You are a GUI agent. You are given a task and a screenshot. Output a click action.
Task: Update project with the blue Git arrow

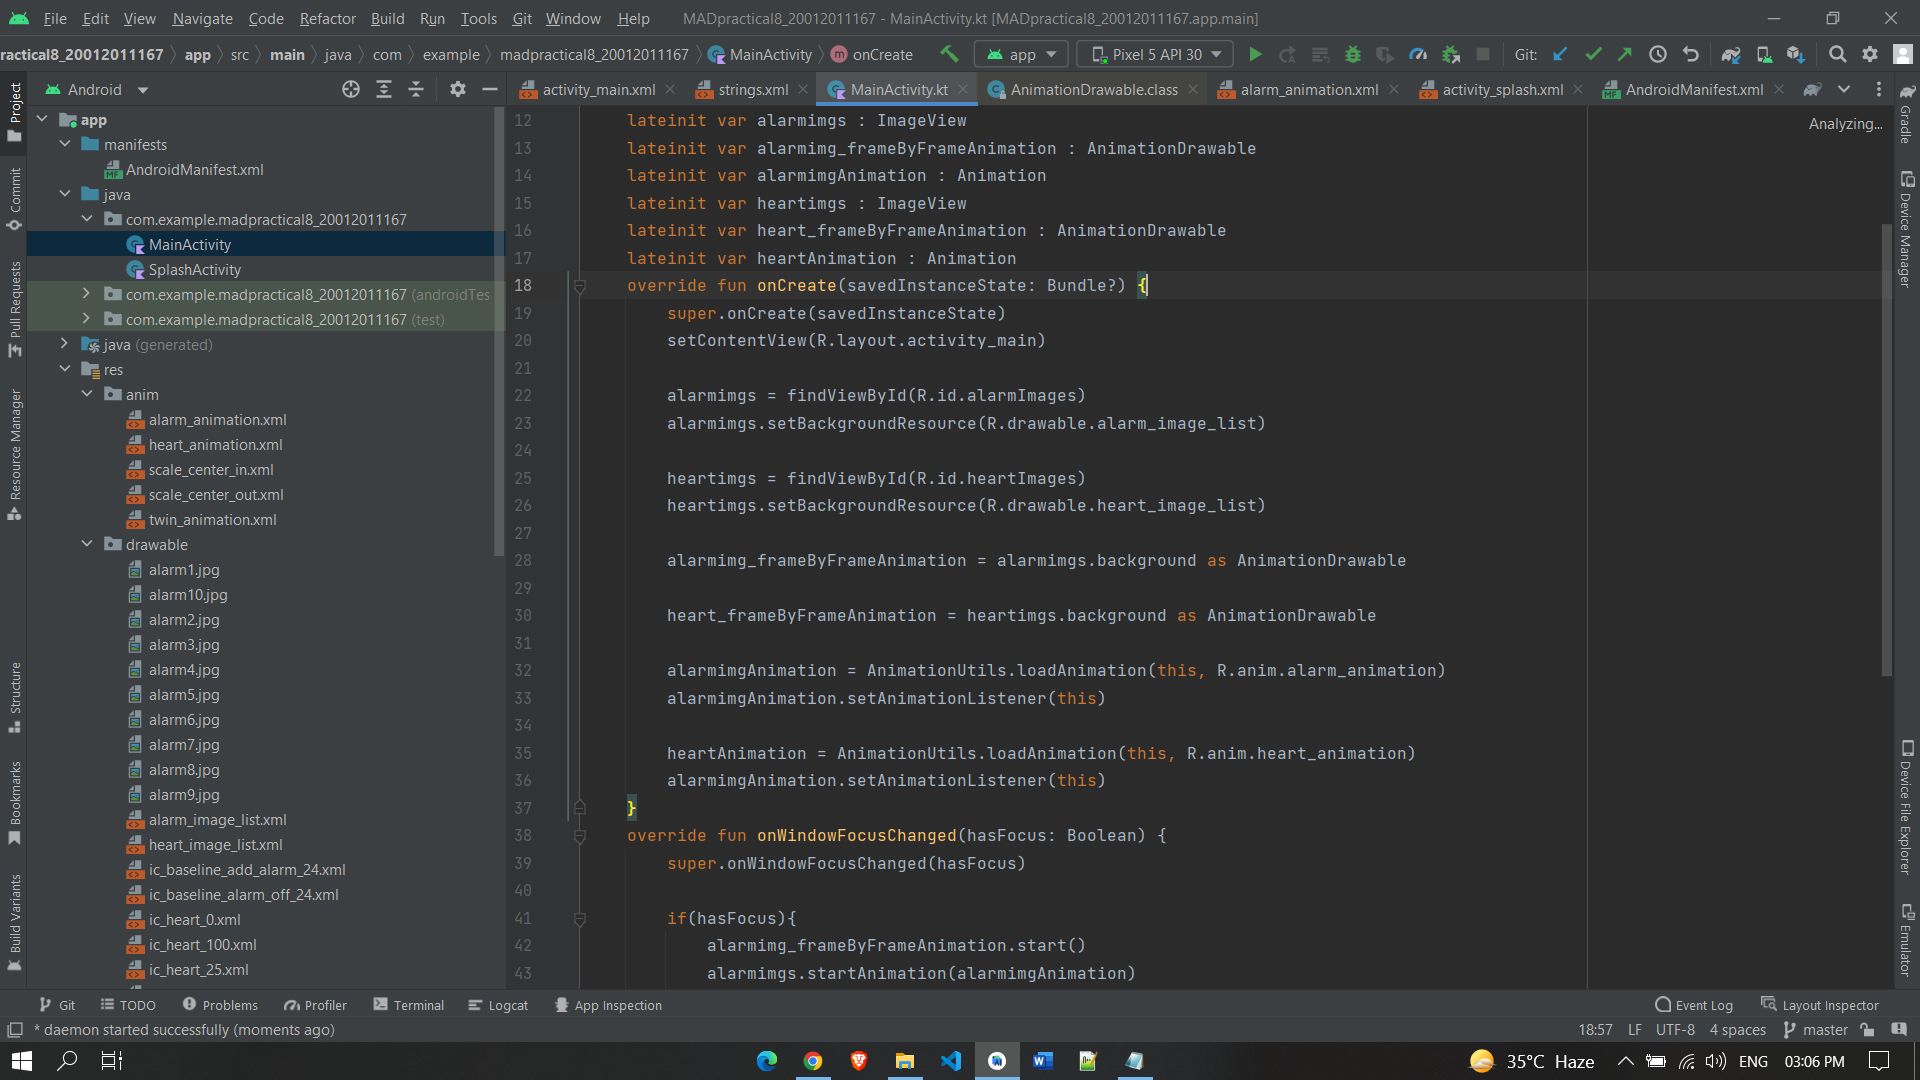tap(1559, 54)
